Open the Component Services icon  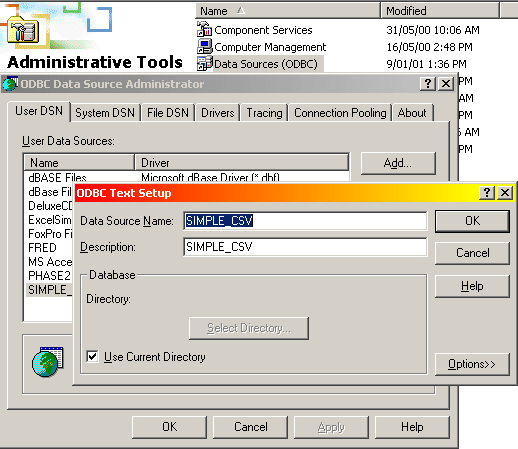[204, 29]
